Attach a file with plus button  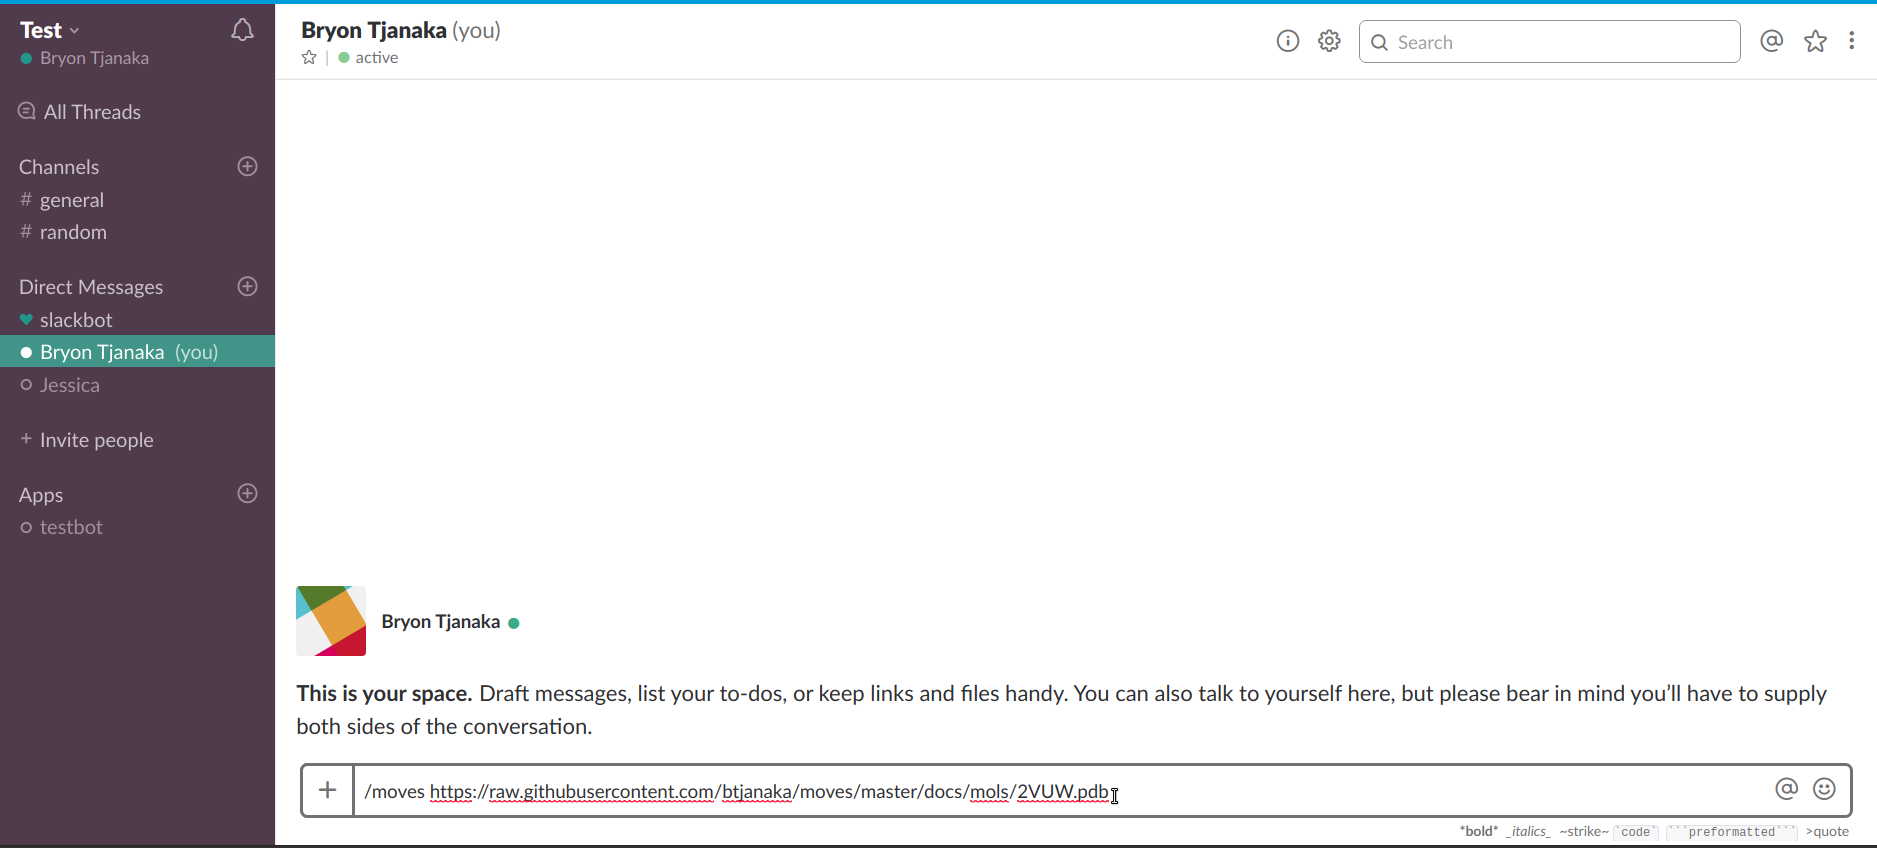point(328,791)
